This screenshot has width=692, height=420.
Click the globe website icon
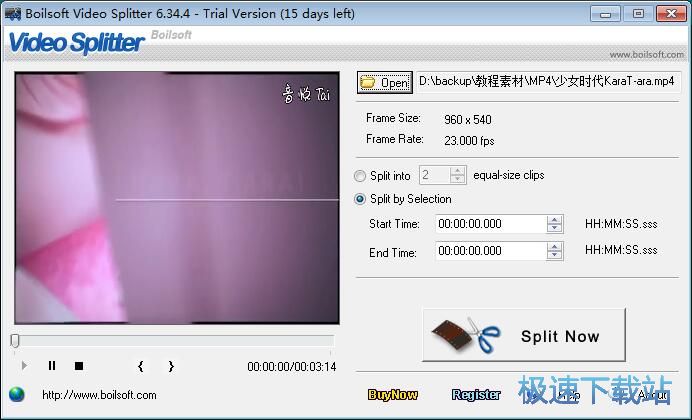pos(17,394)
